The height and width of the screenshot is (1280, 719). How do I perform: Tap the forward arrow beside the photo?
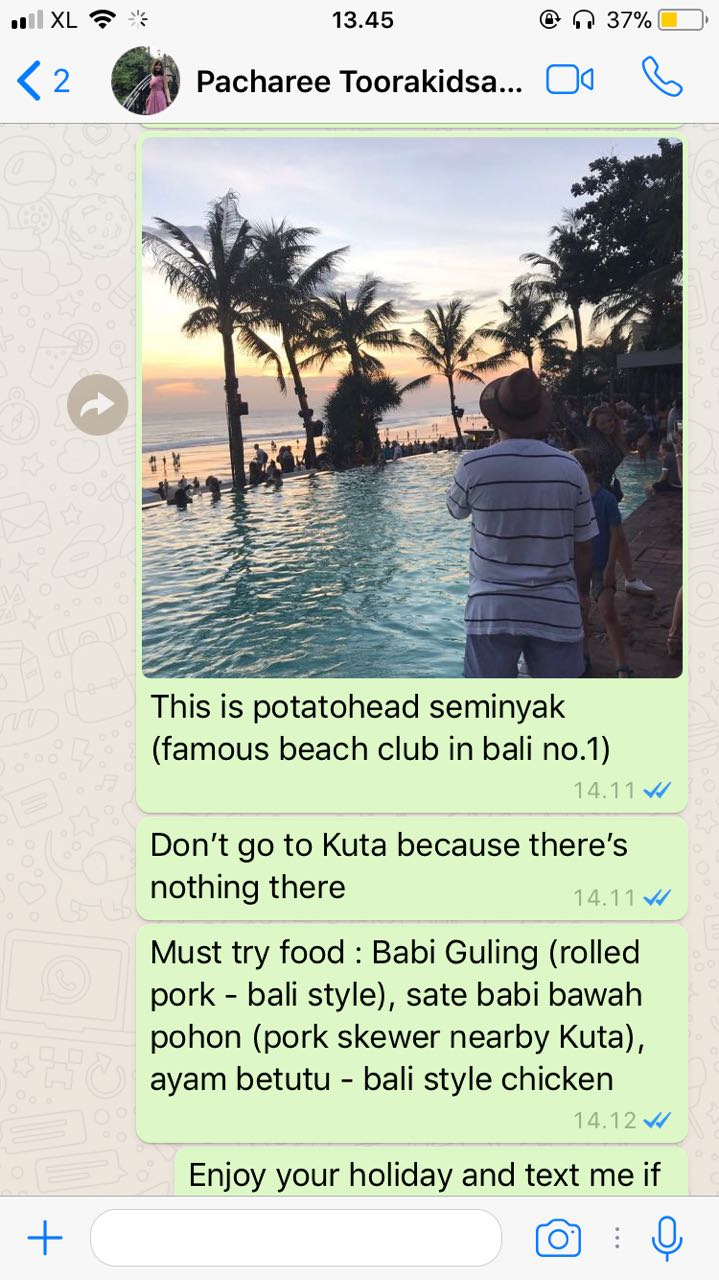(x=98, y=404)
